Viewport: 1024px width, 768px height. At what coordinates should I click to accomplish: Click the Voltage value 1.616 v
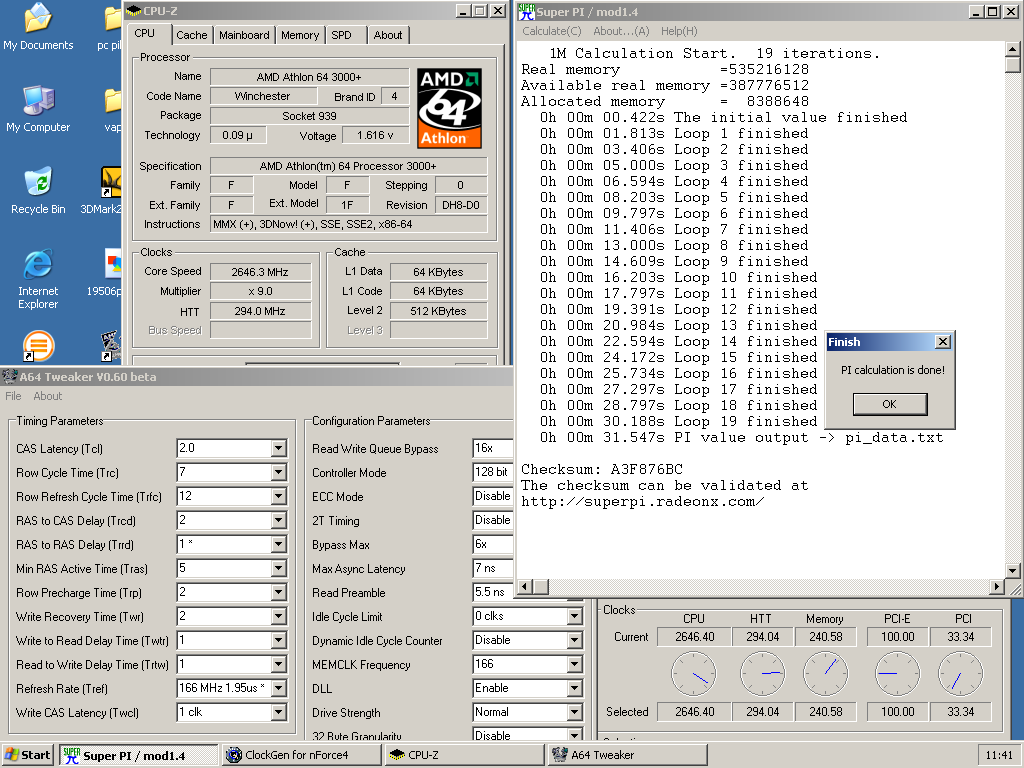click(376, 135)
